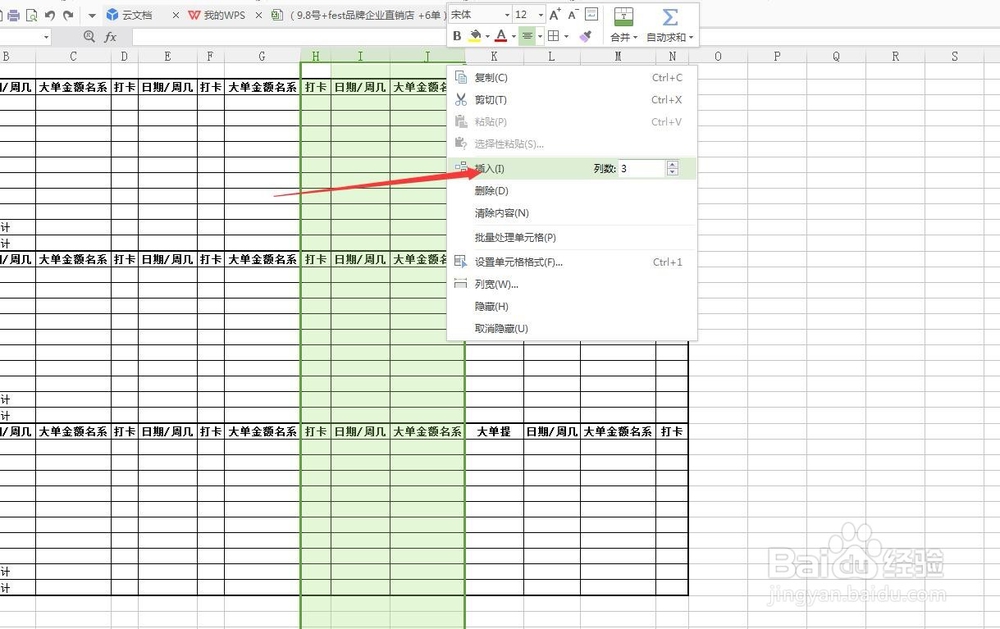Click the 自动求和 autosum button
The image size is (1000, 629).
pyautogui.click(x=669, y=25)
